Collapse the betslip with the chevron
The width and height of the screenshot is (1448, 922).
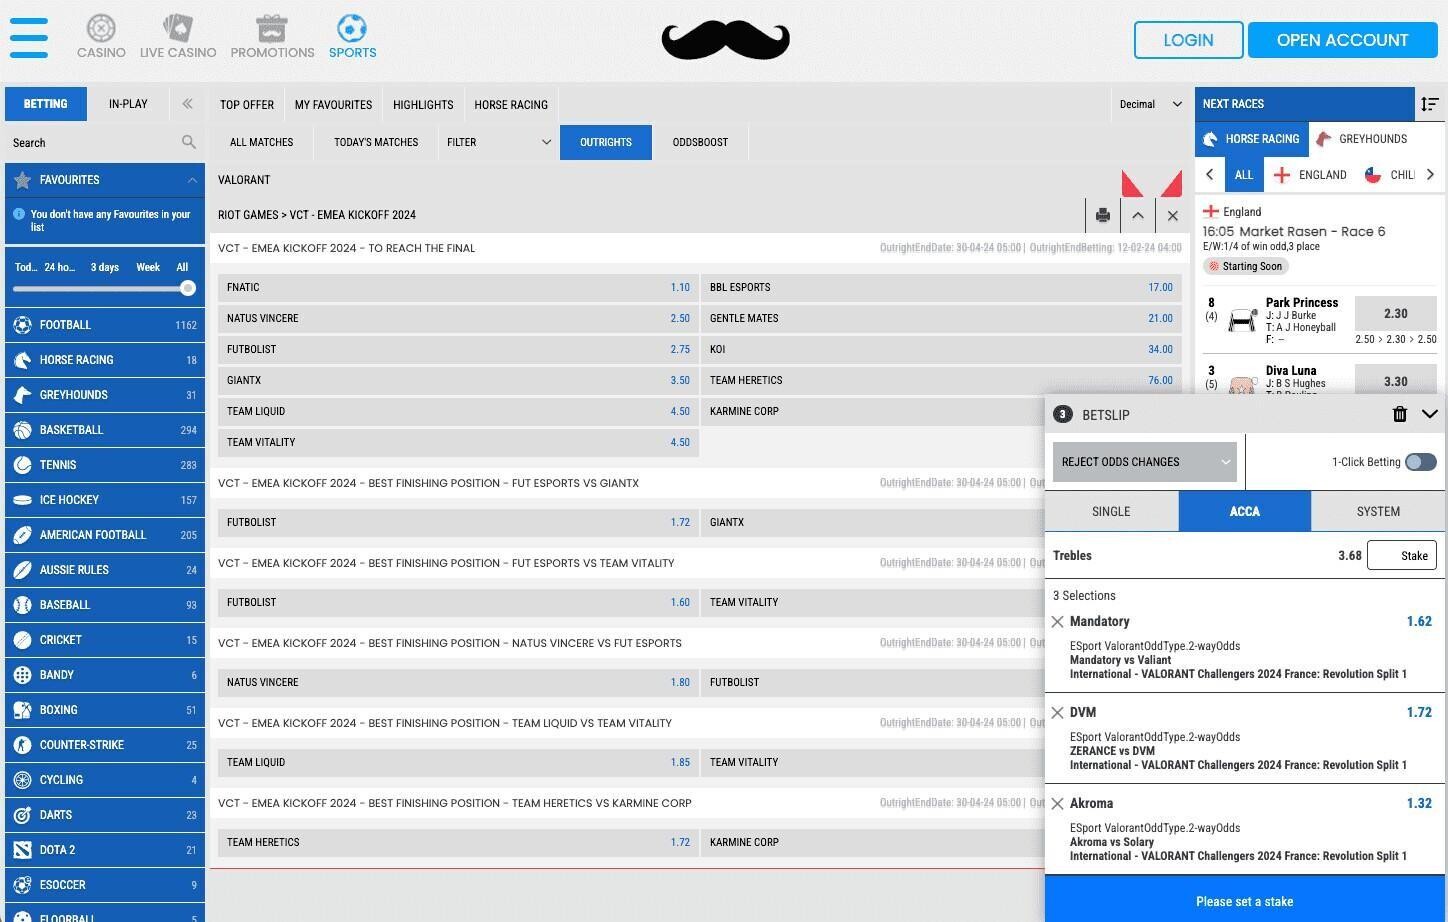[x=1429, y=414]
